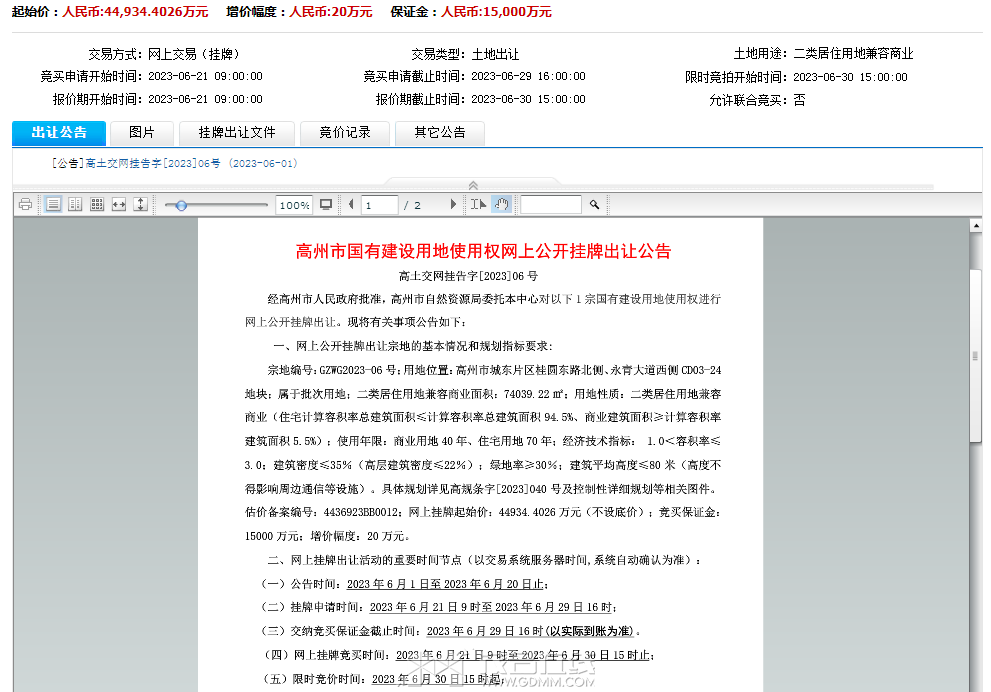
Task: Fit document to page height
Action: coord(140,204)
